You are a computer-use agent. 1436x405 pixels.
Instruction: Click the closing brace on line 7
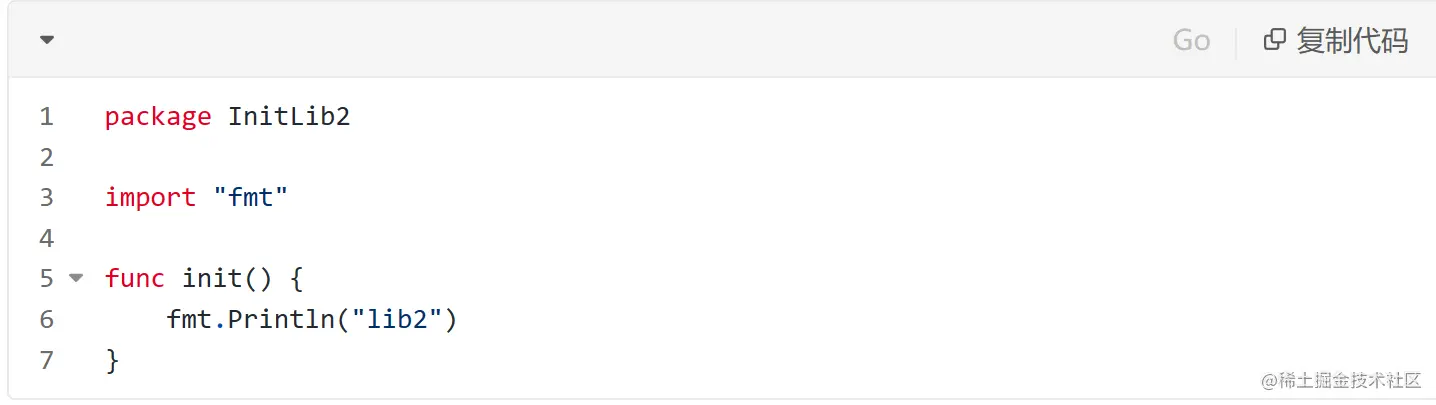(112, 360)
